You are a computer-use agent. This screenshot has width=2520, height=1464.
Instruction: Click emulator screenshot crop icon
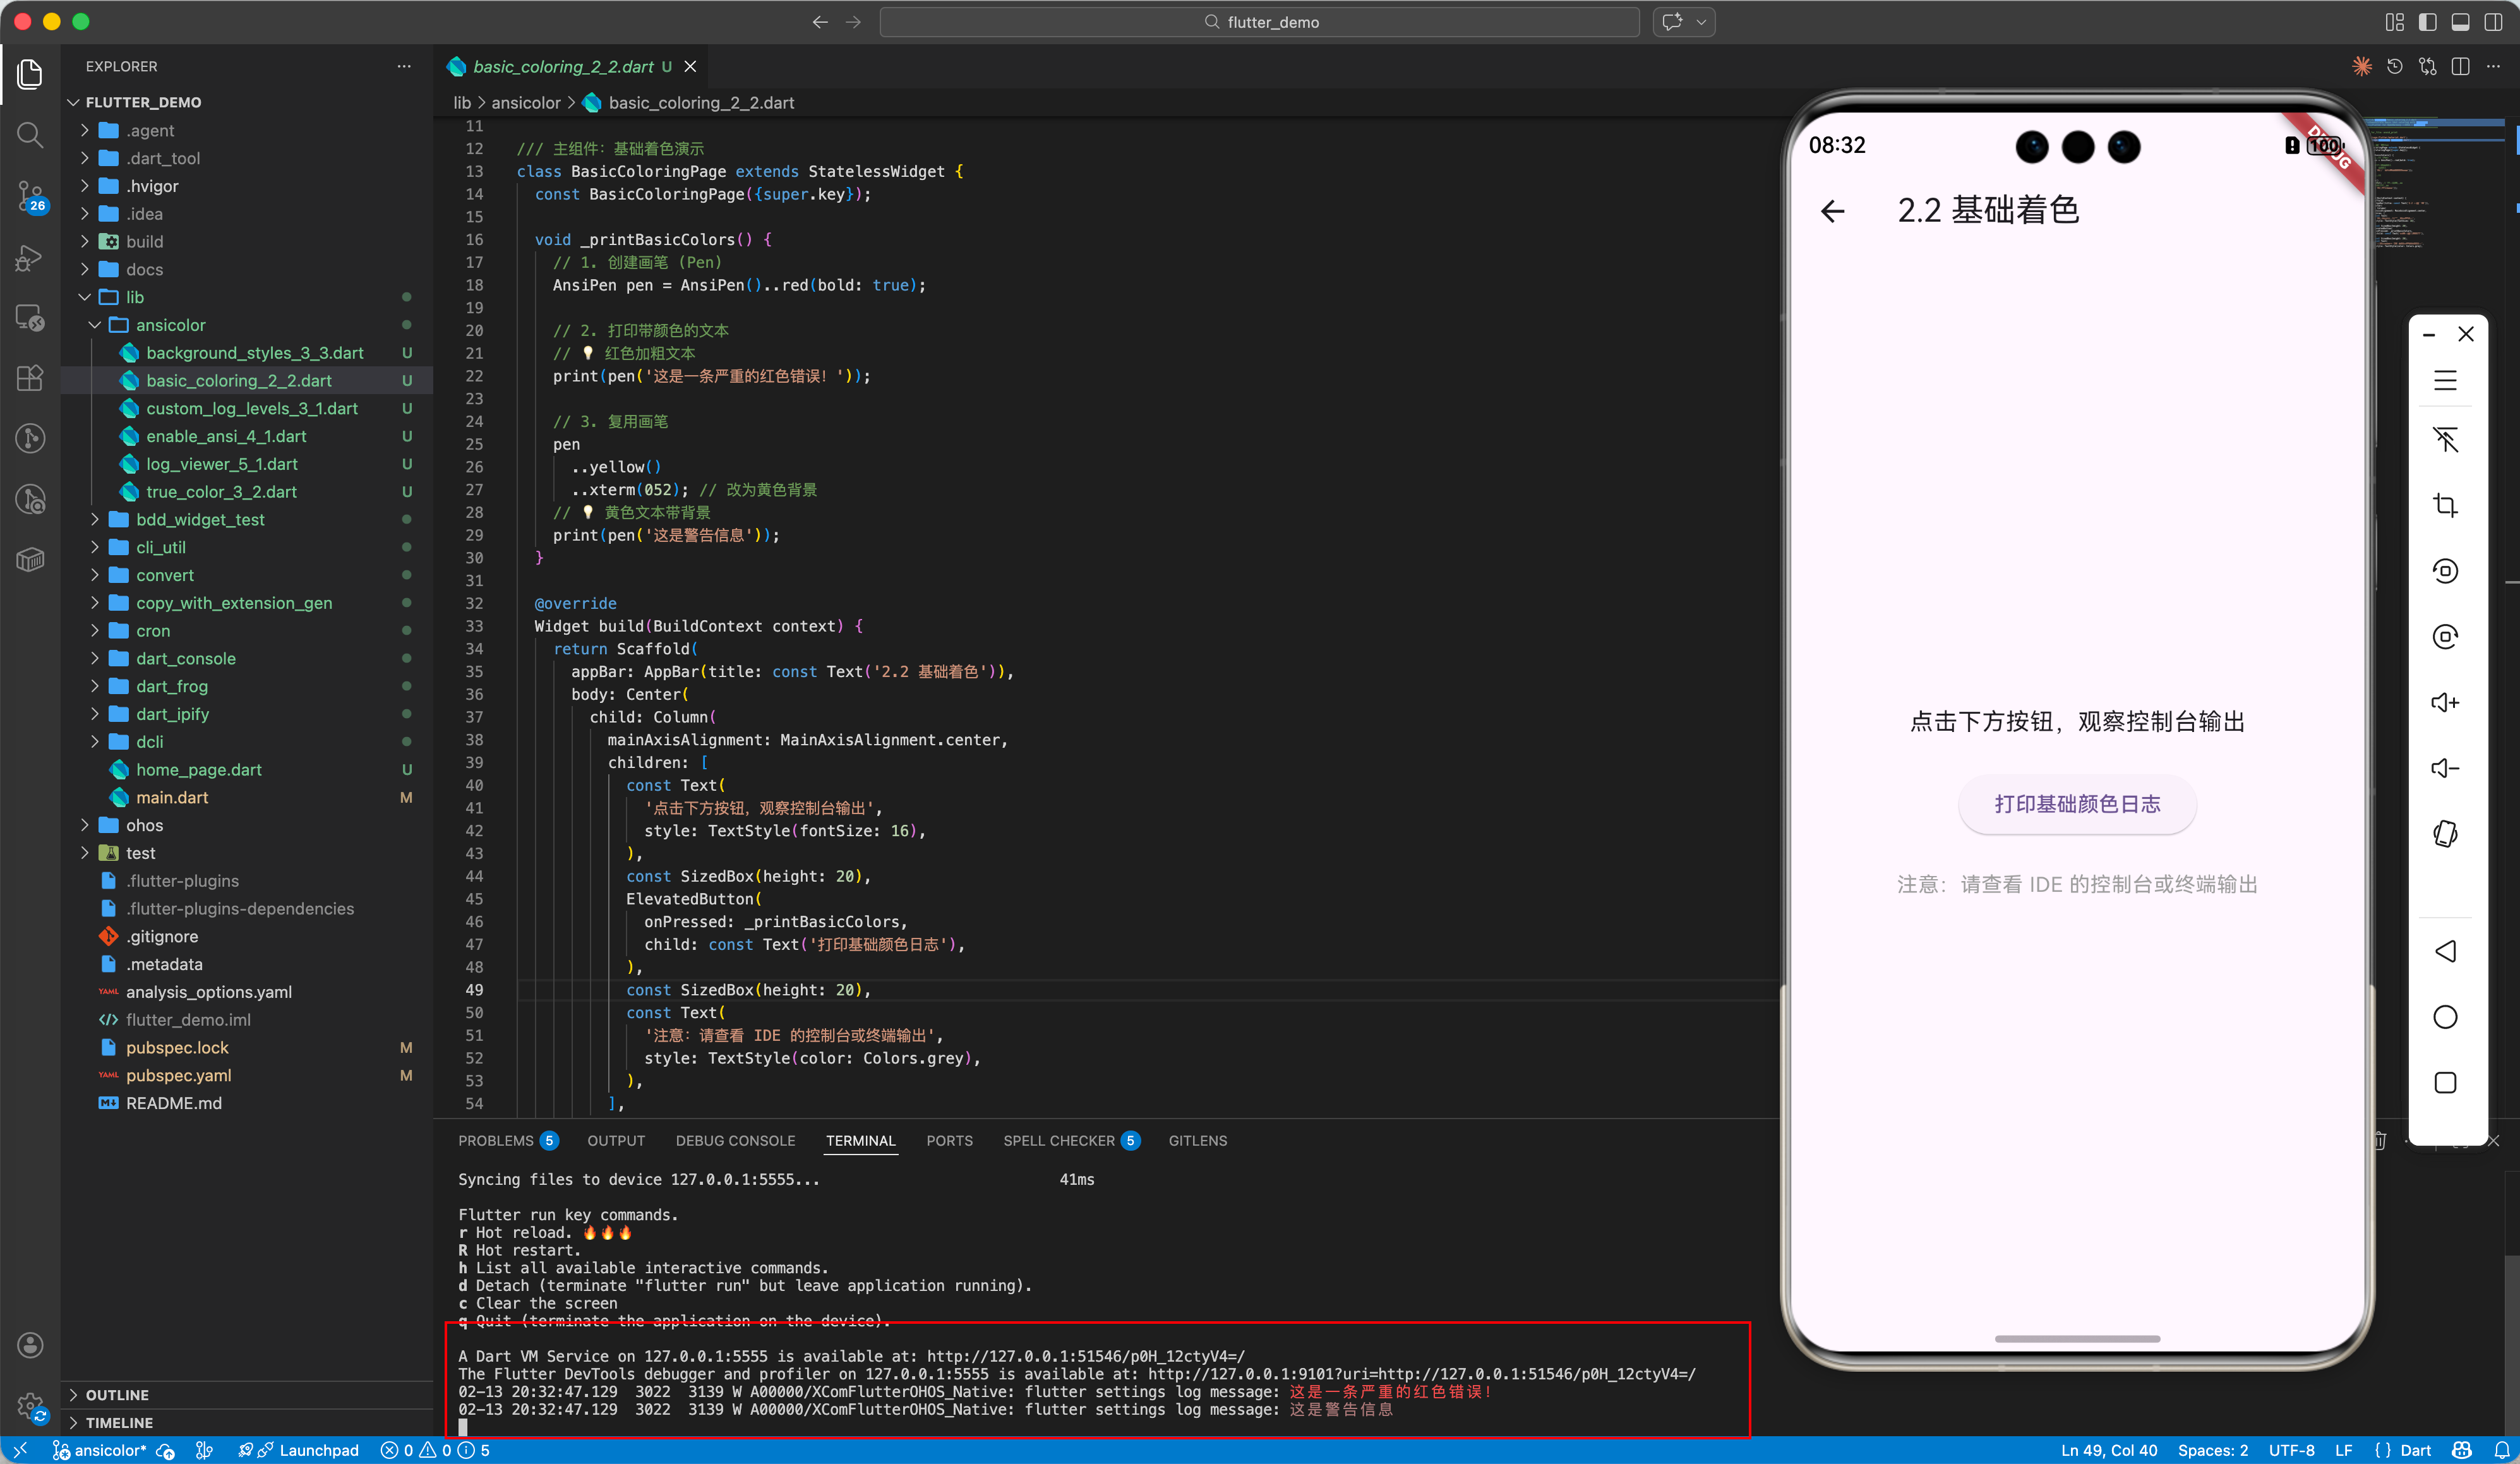click(x=2445, y=505)
